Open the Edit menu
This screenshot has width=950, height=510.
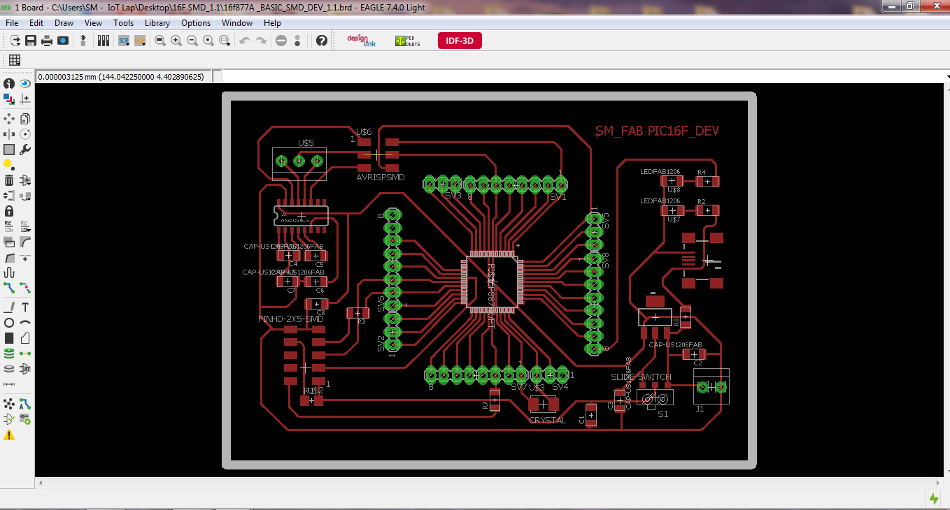36,23
